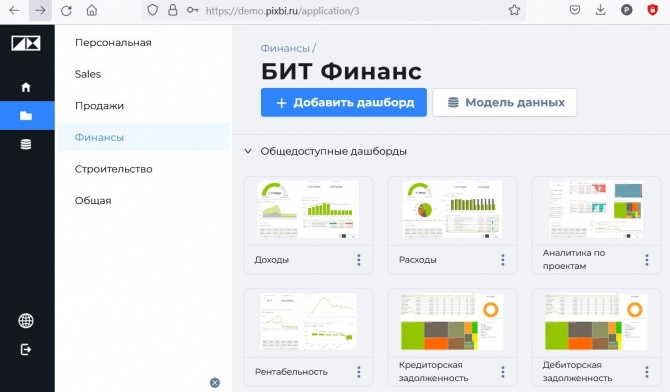
Task: Open the home icon in the dark sidebar
Action: tap(26, 87)
